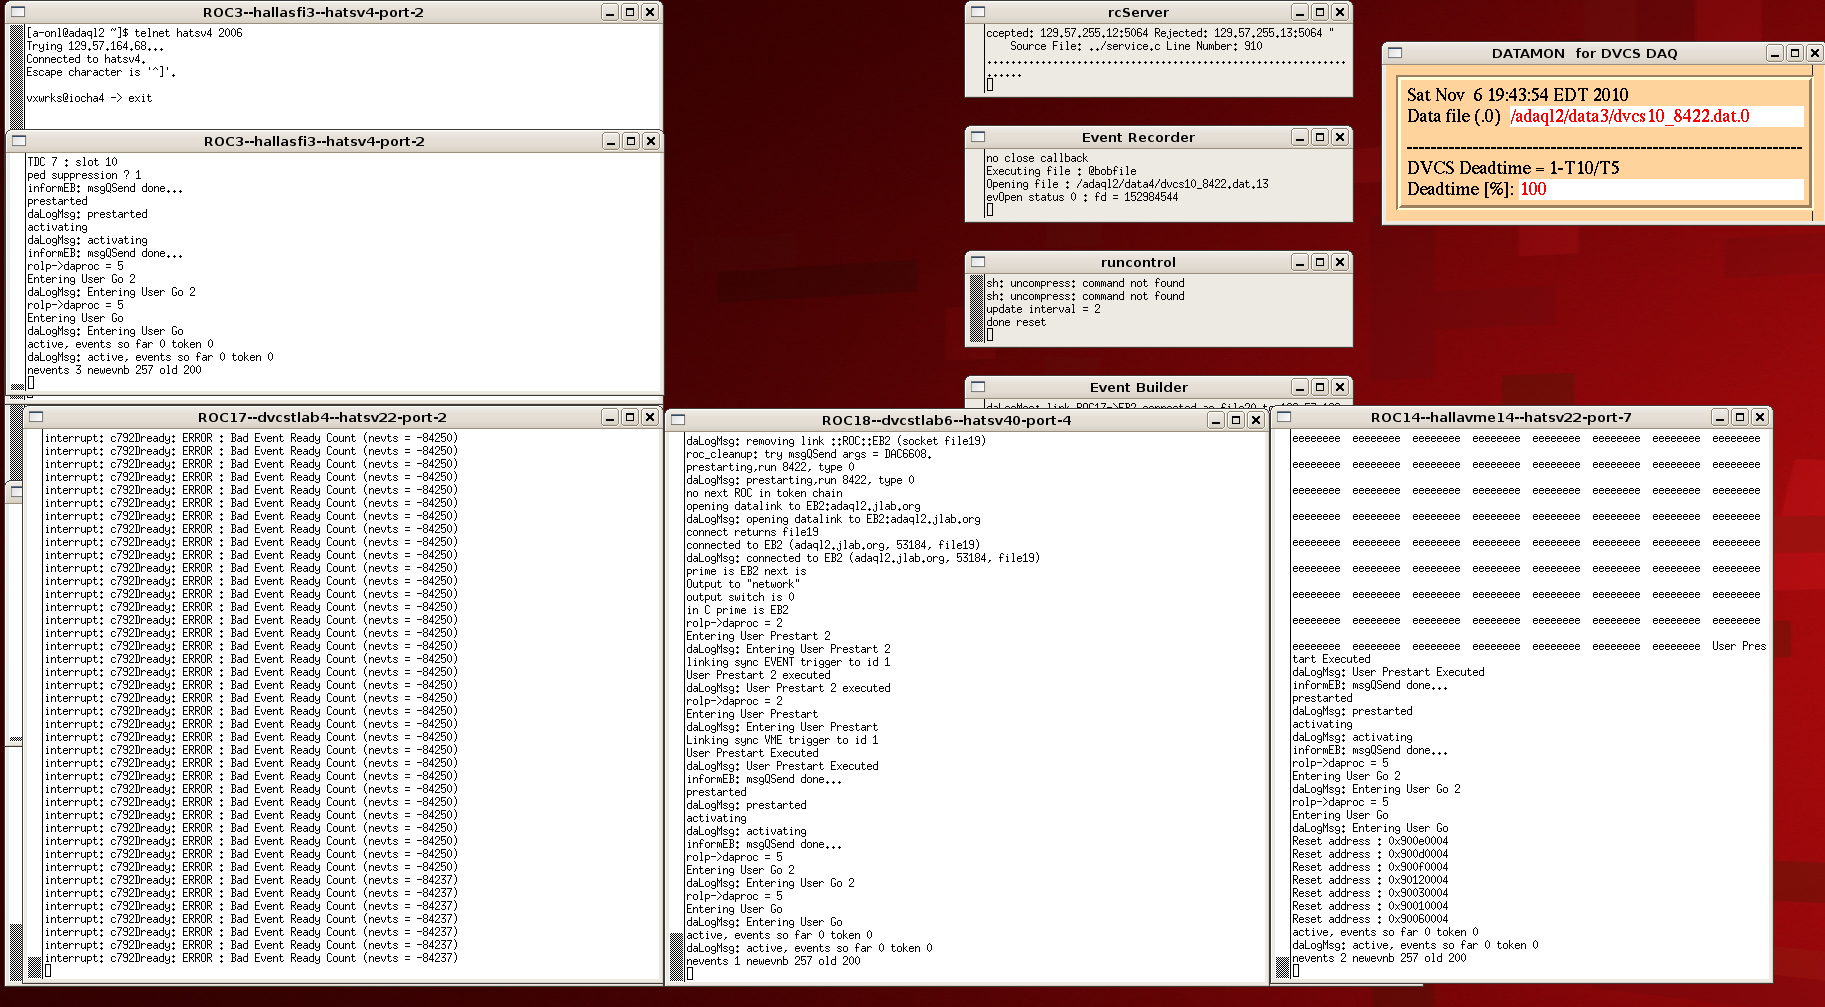Open window menu of rcServer window
This screenshot has height=1007, width=1825.
[978, 12]
